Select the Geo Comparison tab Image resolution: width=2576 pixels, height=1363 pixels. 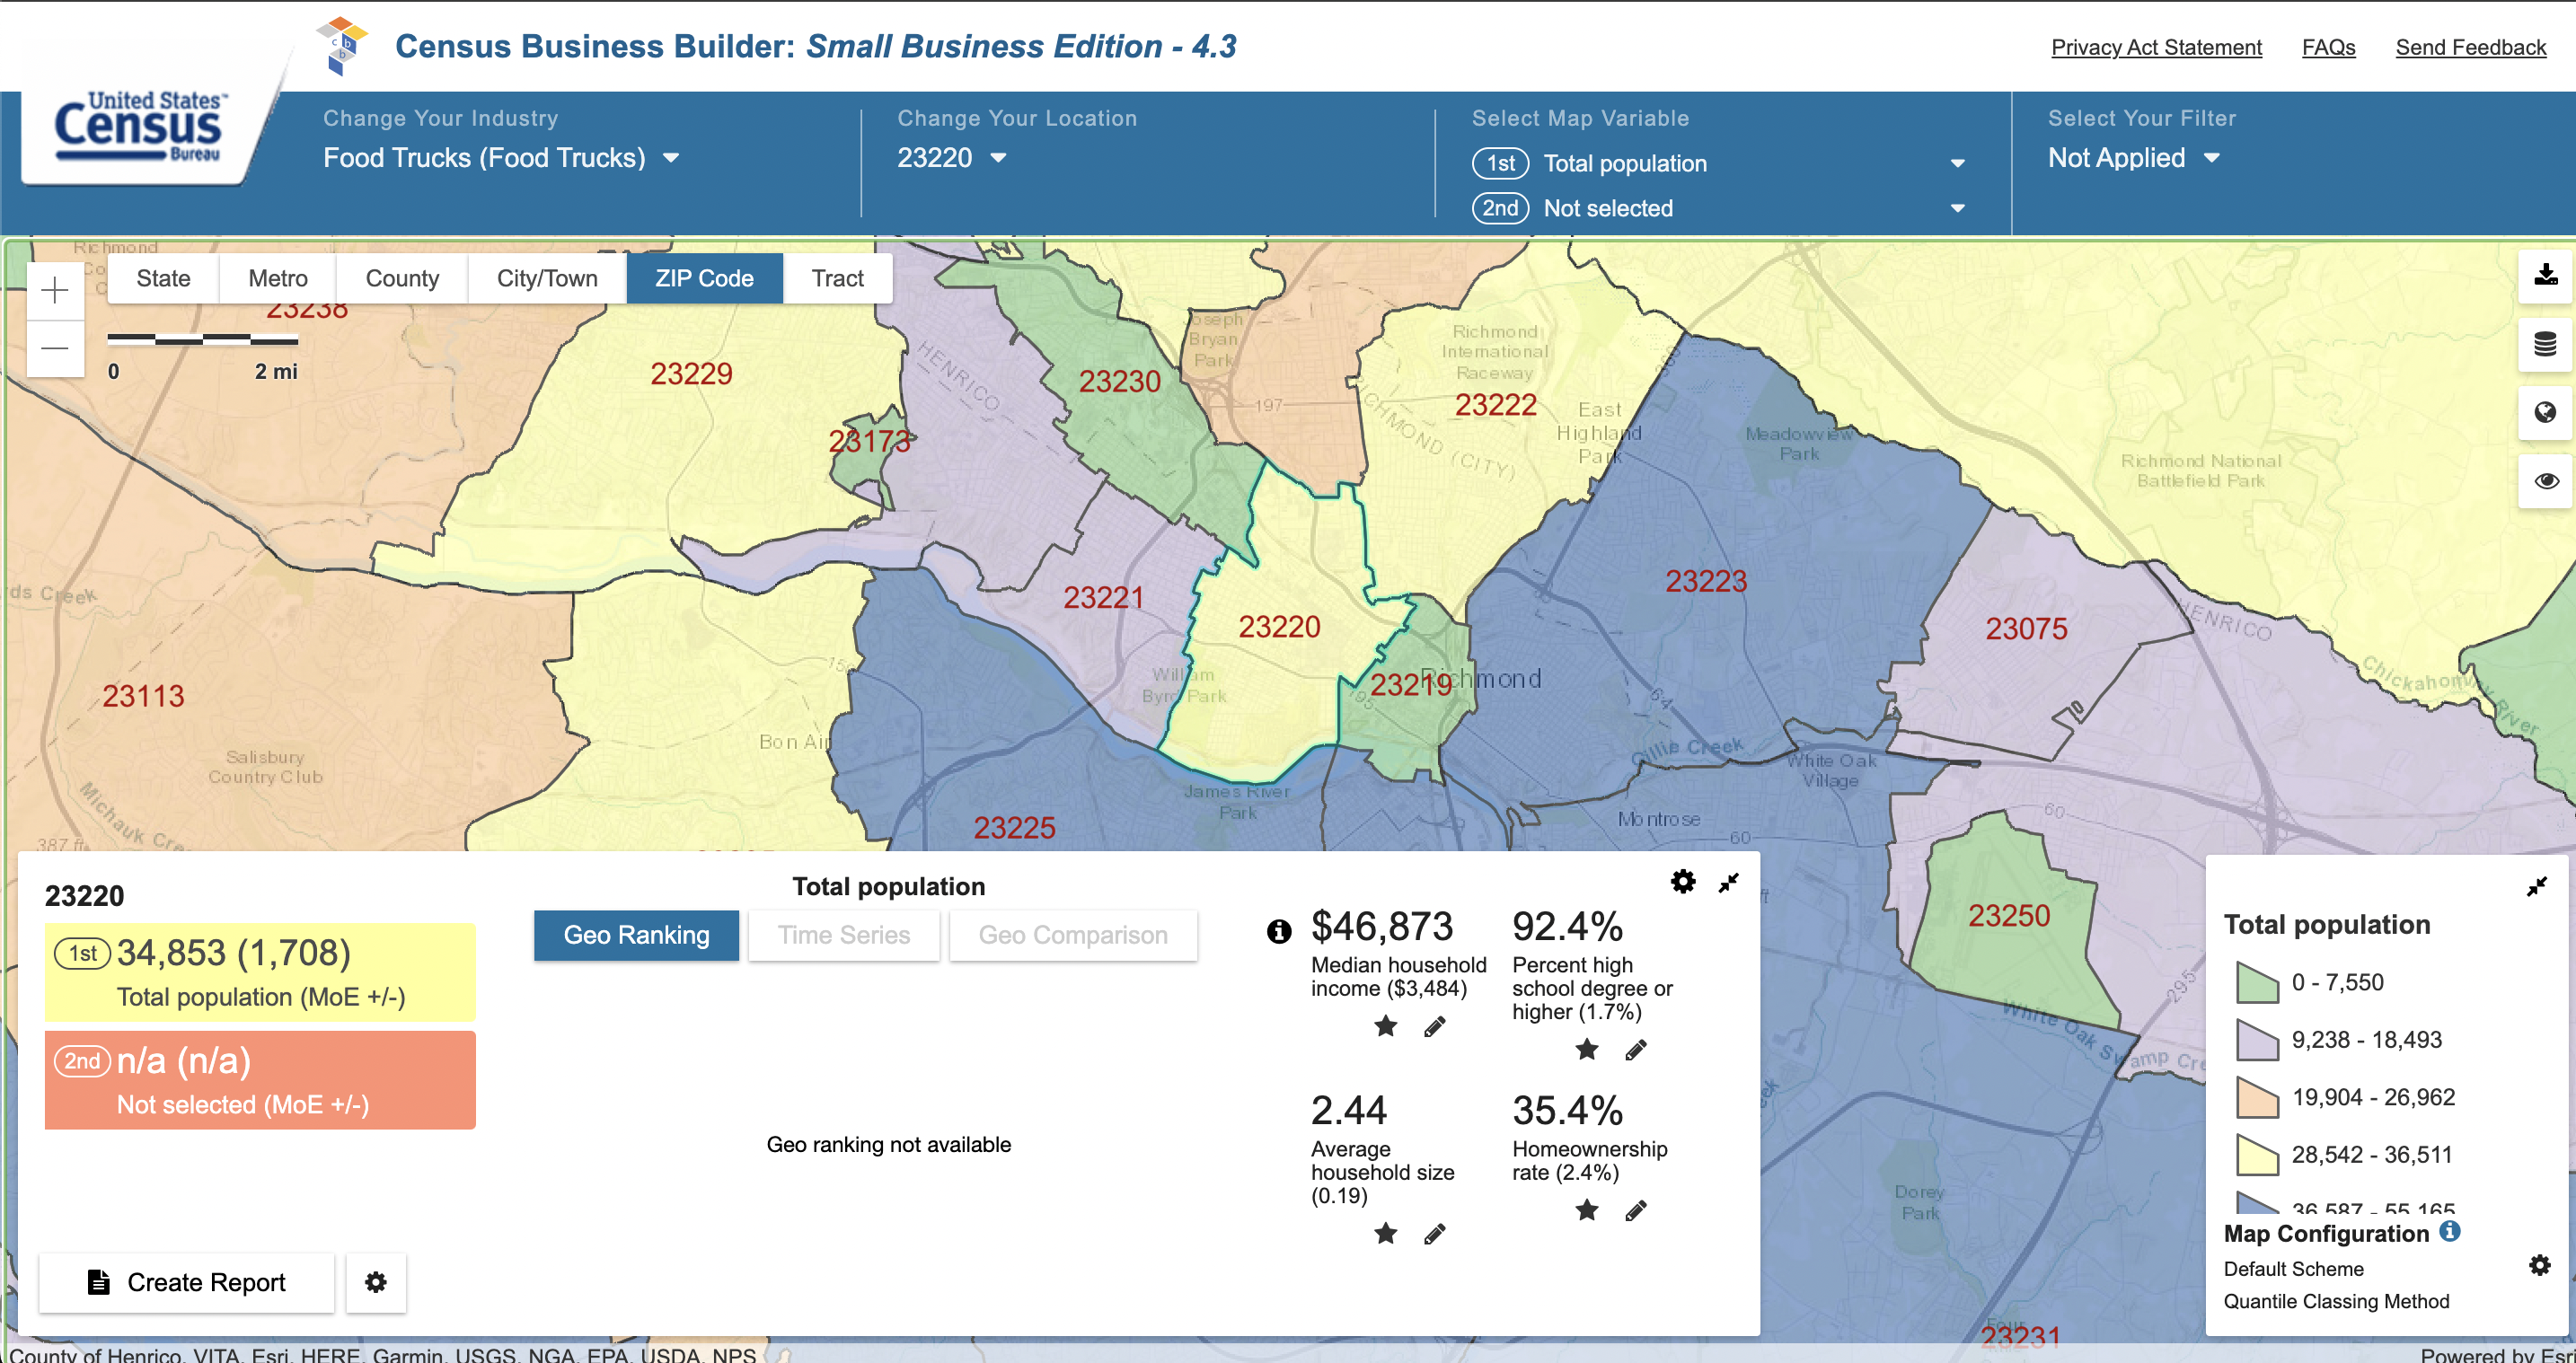[1073, 935]
